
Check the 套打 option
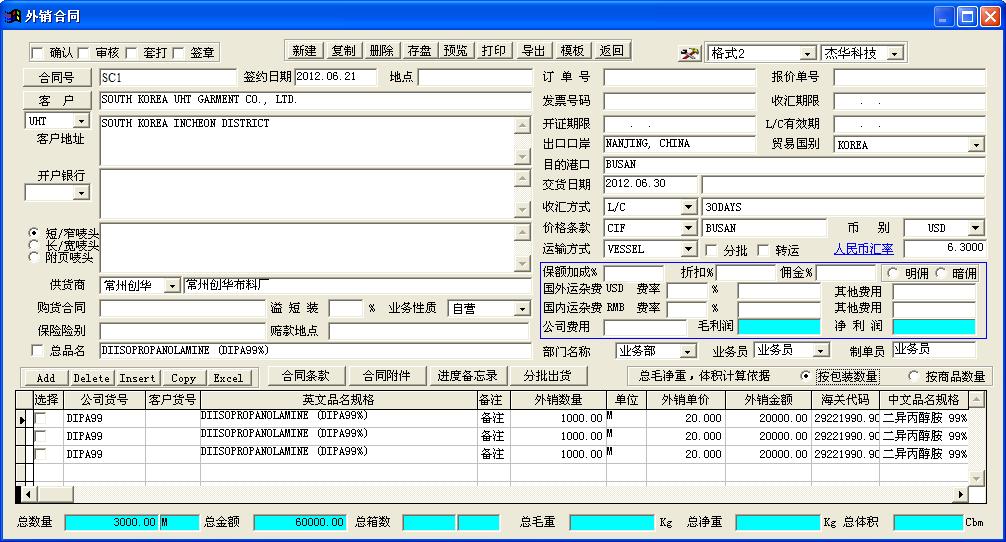pos(132,53)
